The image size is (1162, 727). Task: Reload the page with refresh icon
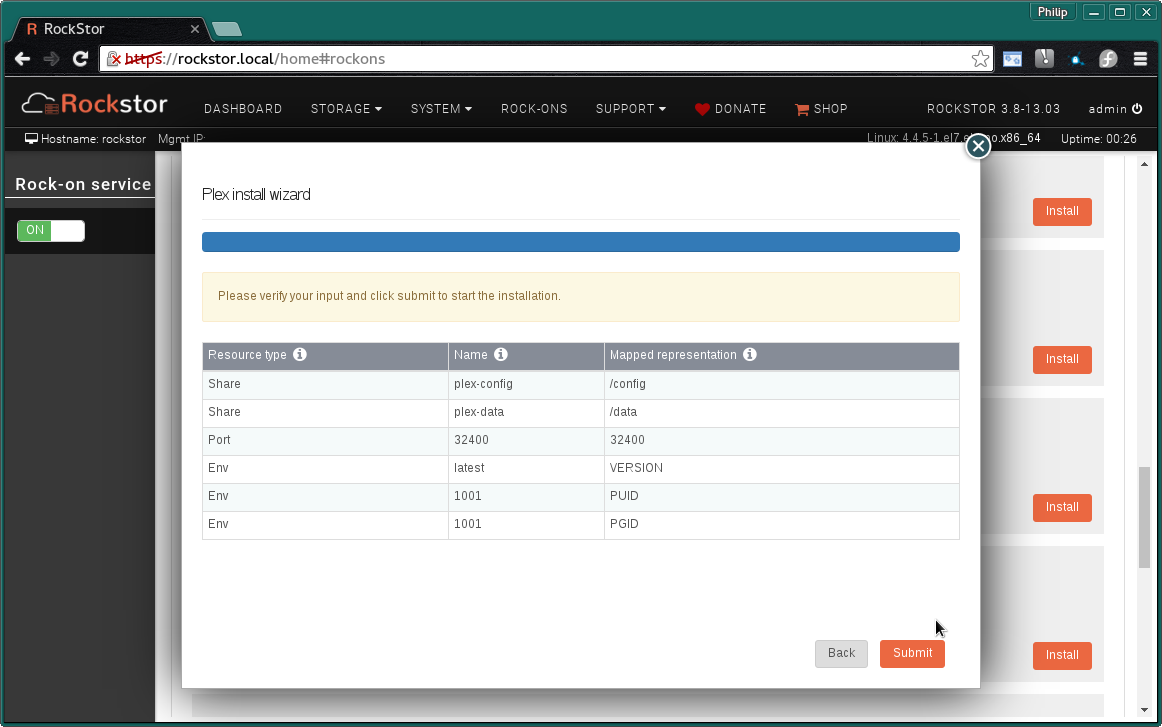tap(80, 59)
